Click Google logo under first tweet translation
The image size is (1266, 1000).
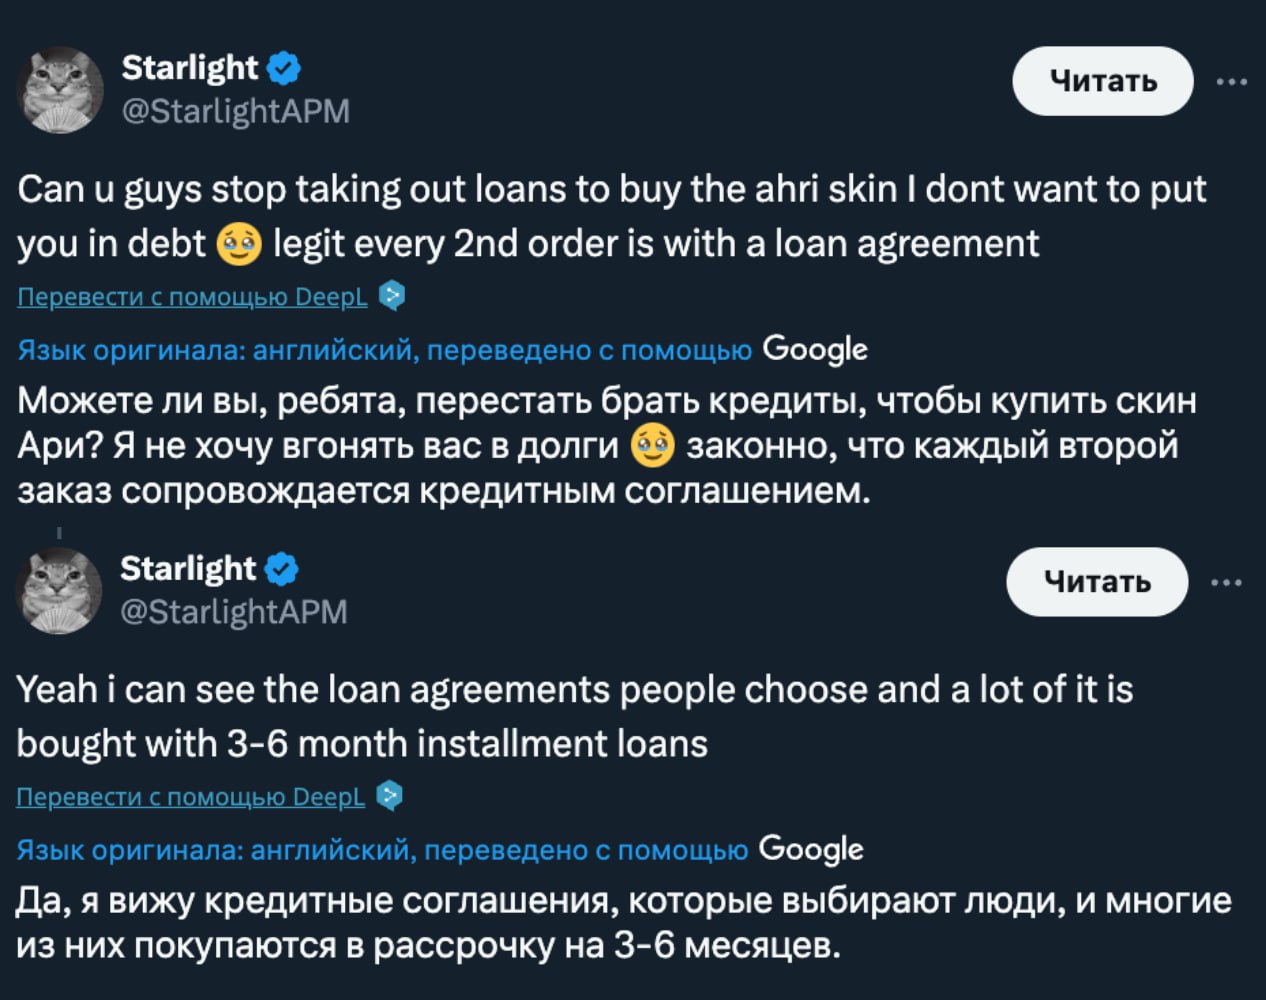[814, 349]
